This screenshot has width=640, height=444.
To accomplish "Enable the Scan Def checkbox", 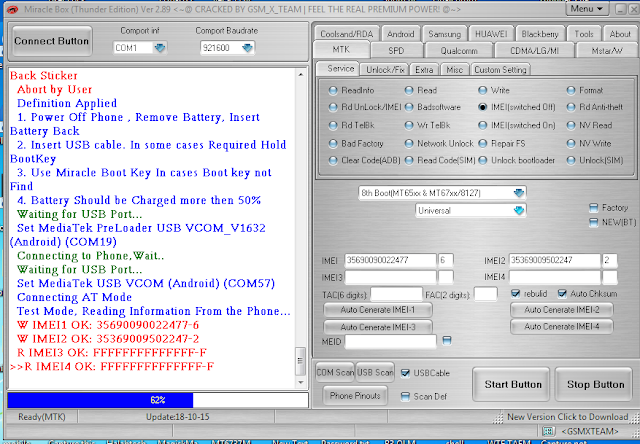I will coord(405,396).
